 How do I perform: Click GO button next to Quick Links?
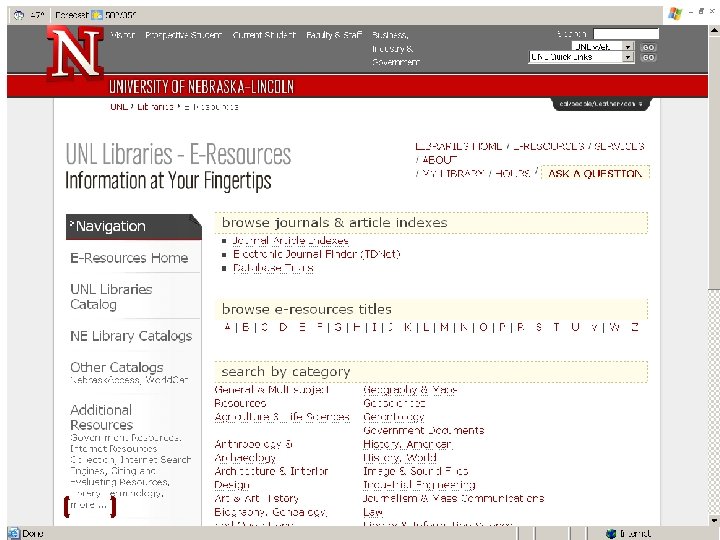click(x=648, y=57)
